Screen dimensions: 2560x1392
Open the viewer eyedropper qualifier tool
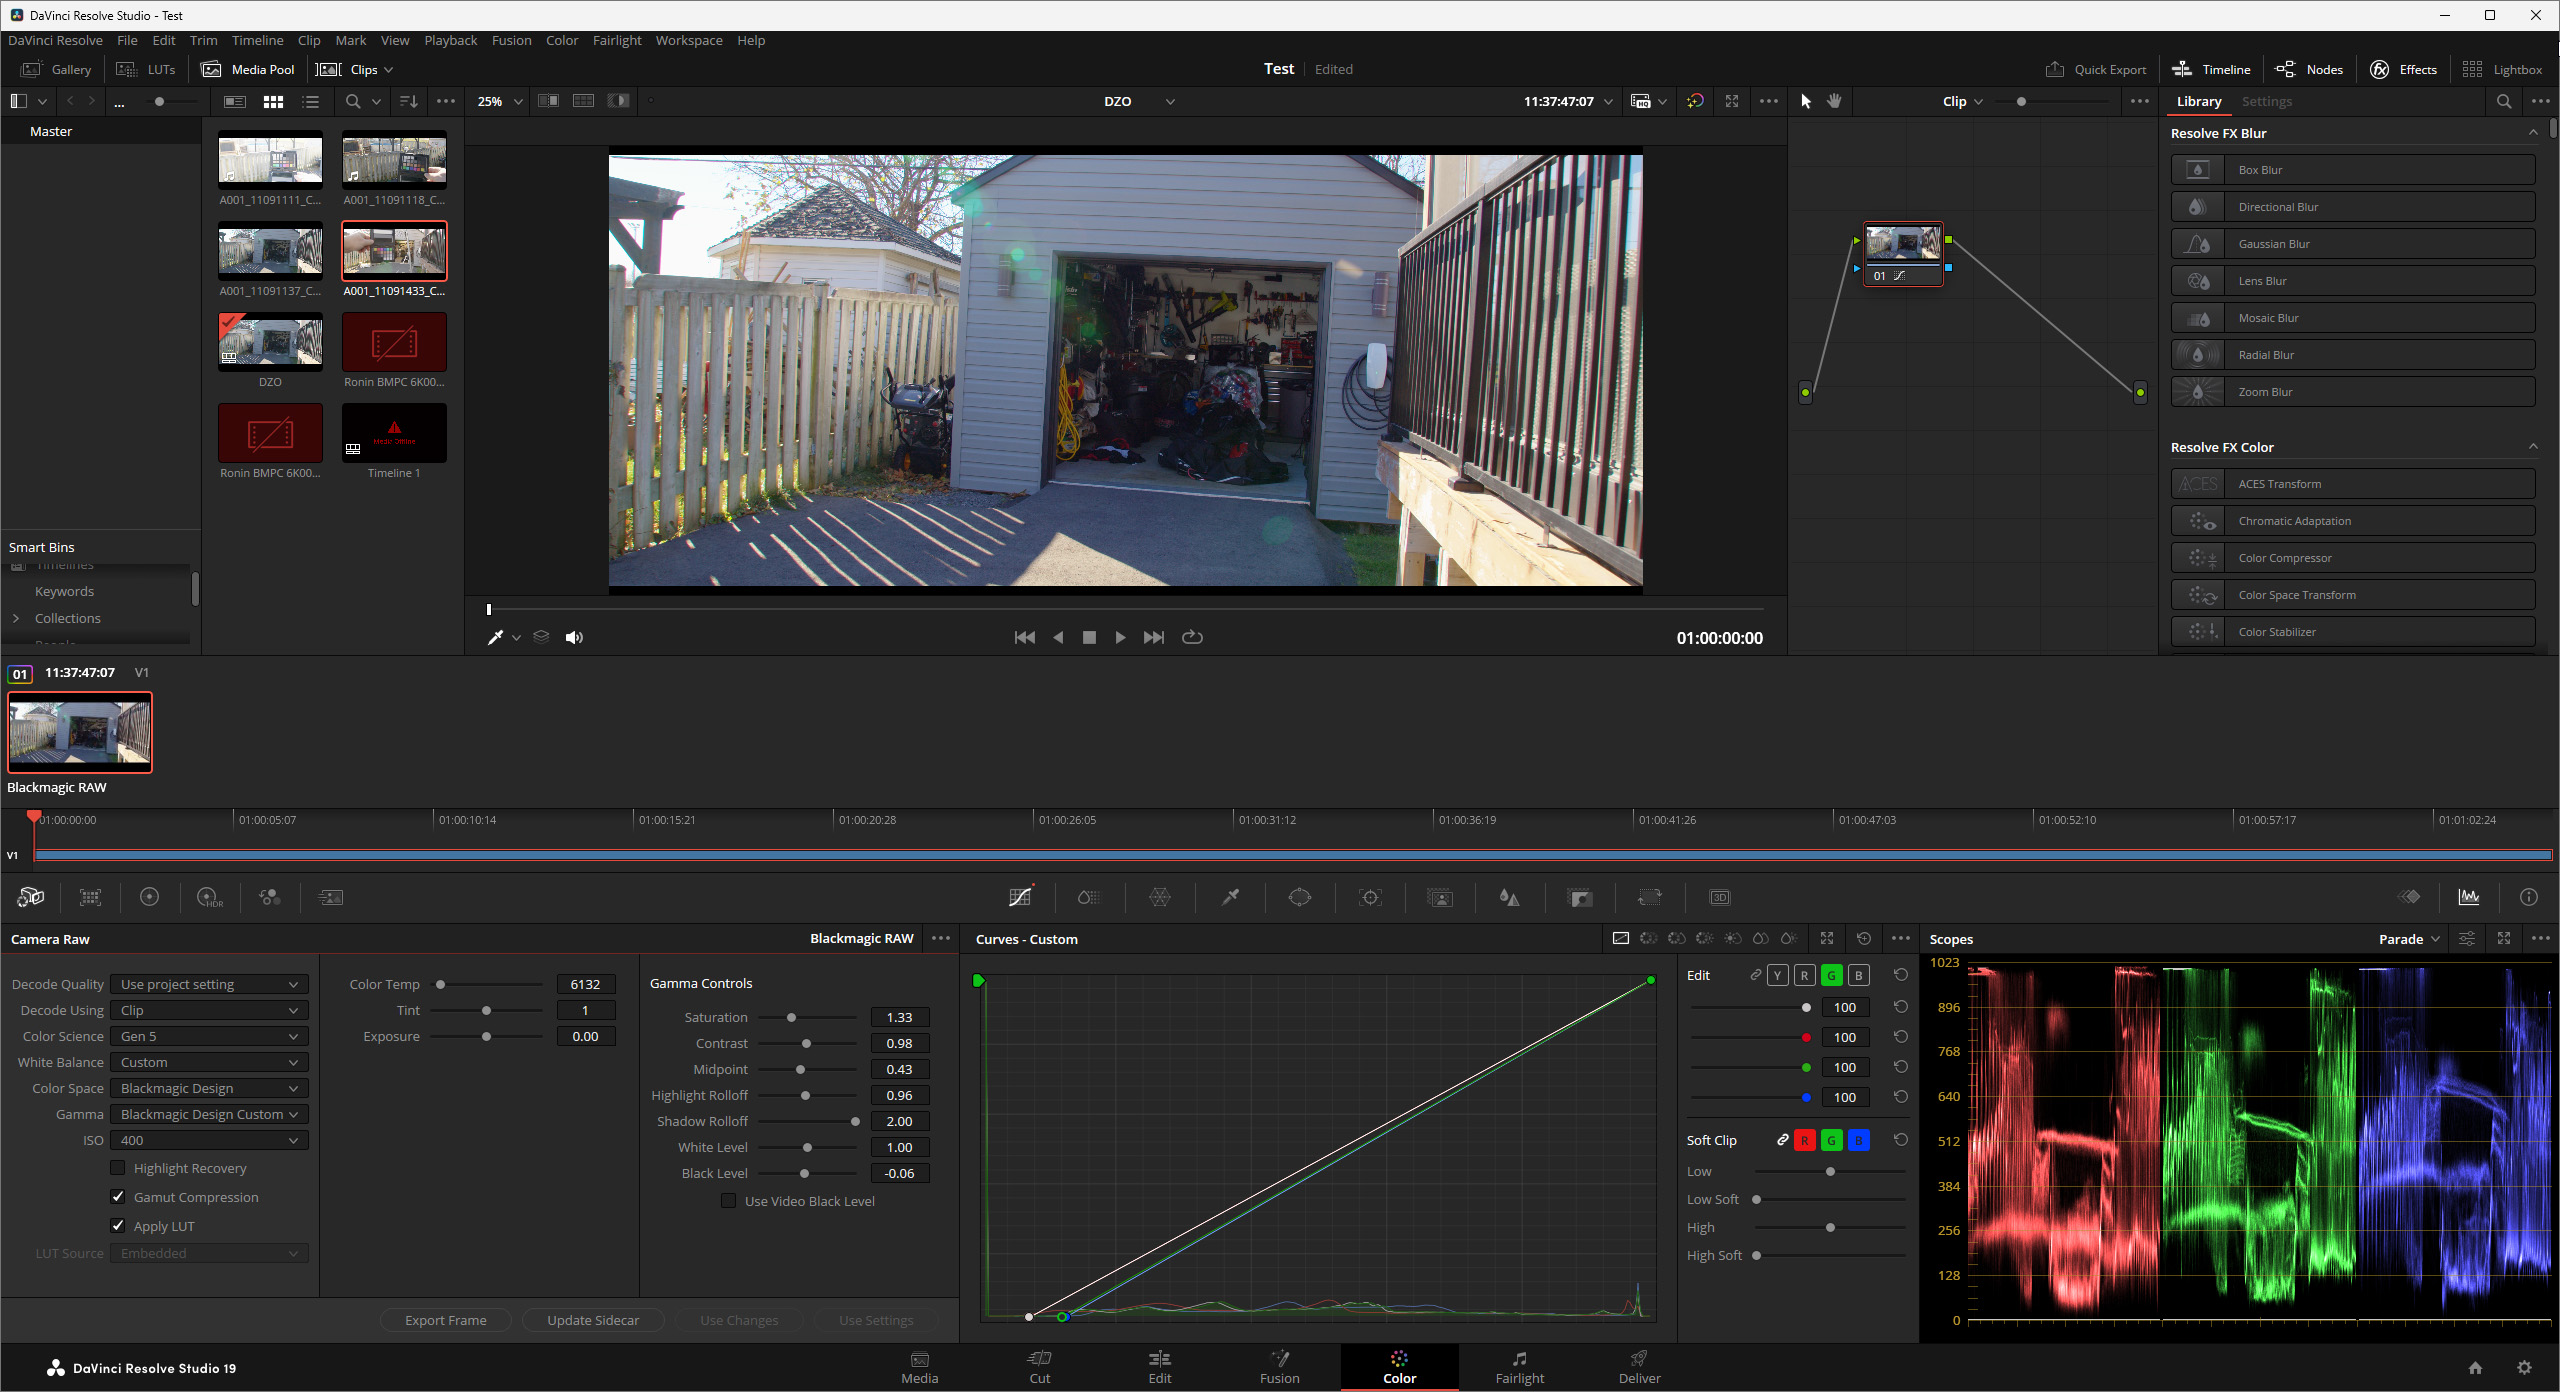tap(495, 637)
